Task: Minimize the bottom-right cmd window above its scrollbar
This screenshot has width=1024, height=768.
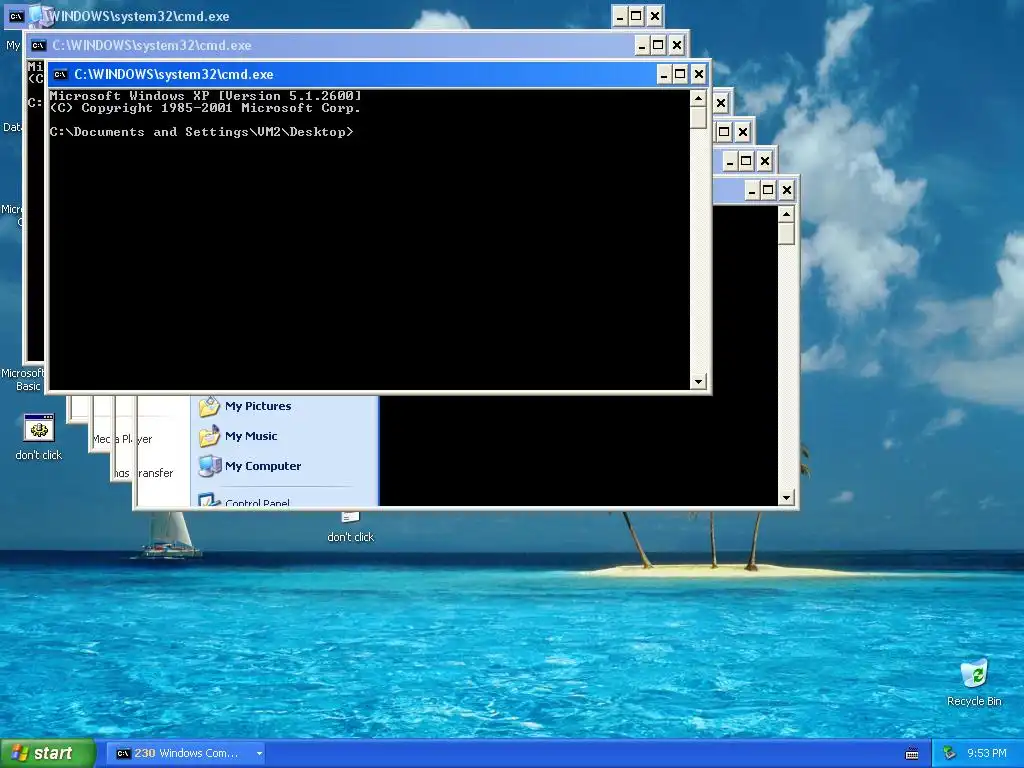Action: [752, 190]
